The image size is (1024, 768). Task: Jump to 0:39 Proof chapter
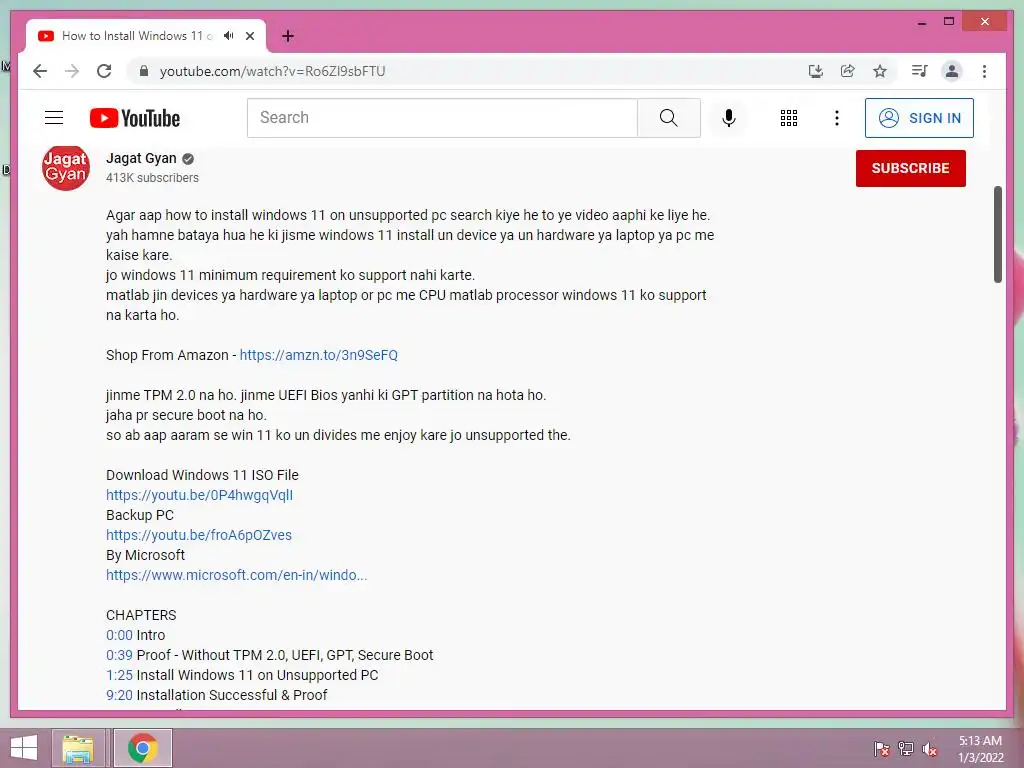(x=119, y=655)
